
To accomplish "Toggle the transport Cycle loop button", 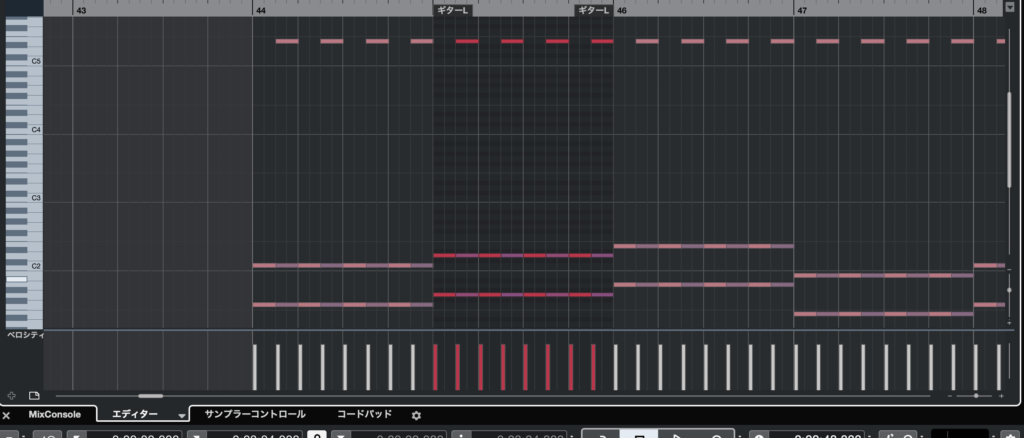I will 602,435.
